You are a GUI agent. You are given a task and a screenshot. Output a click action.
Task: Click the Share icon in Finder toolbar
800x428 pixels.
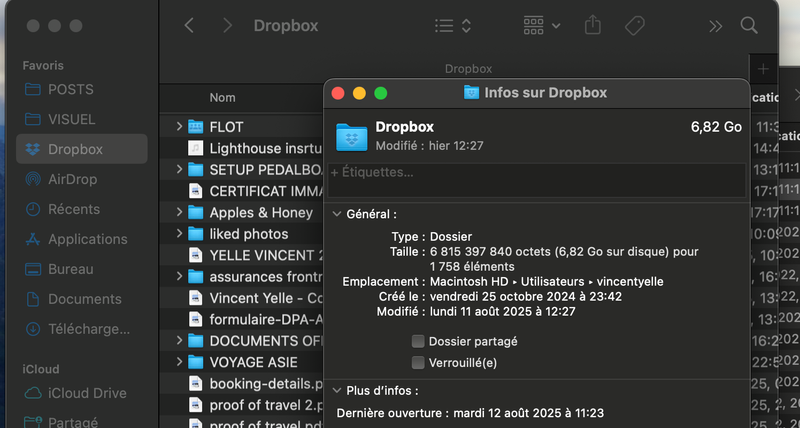click(x=592, y=25)
